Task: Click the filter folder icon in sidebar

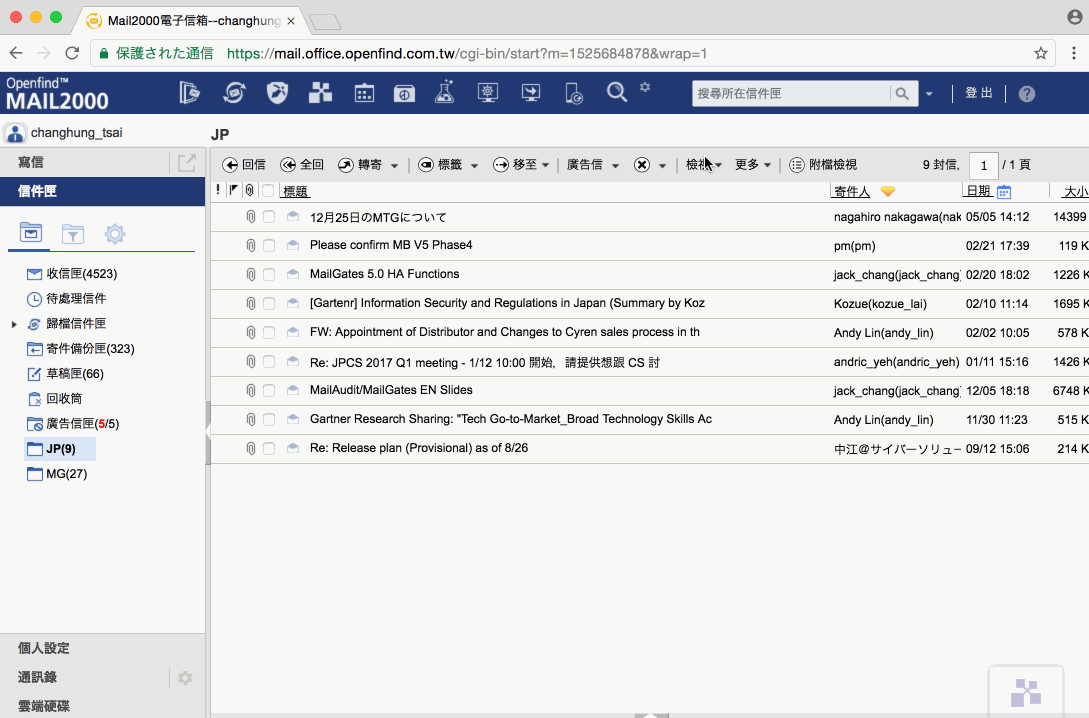Action: (73, 234)
